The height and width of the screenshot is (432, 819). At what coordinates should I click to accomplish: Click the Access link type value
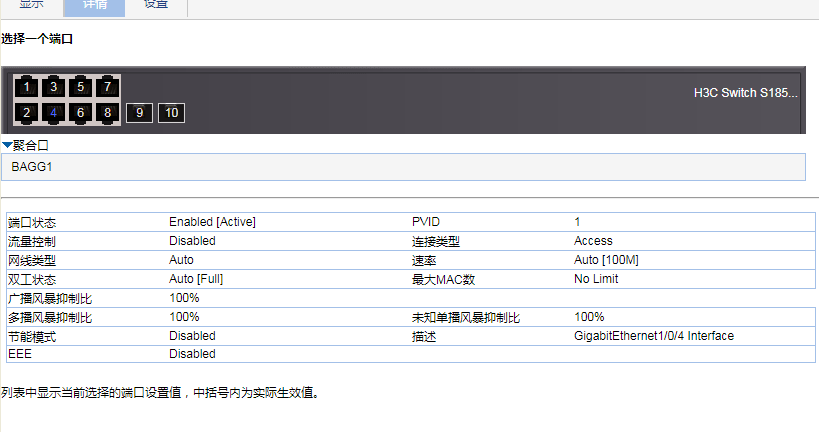(x=593, y=241)
